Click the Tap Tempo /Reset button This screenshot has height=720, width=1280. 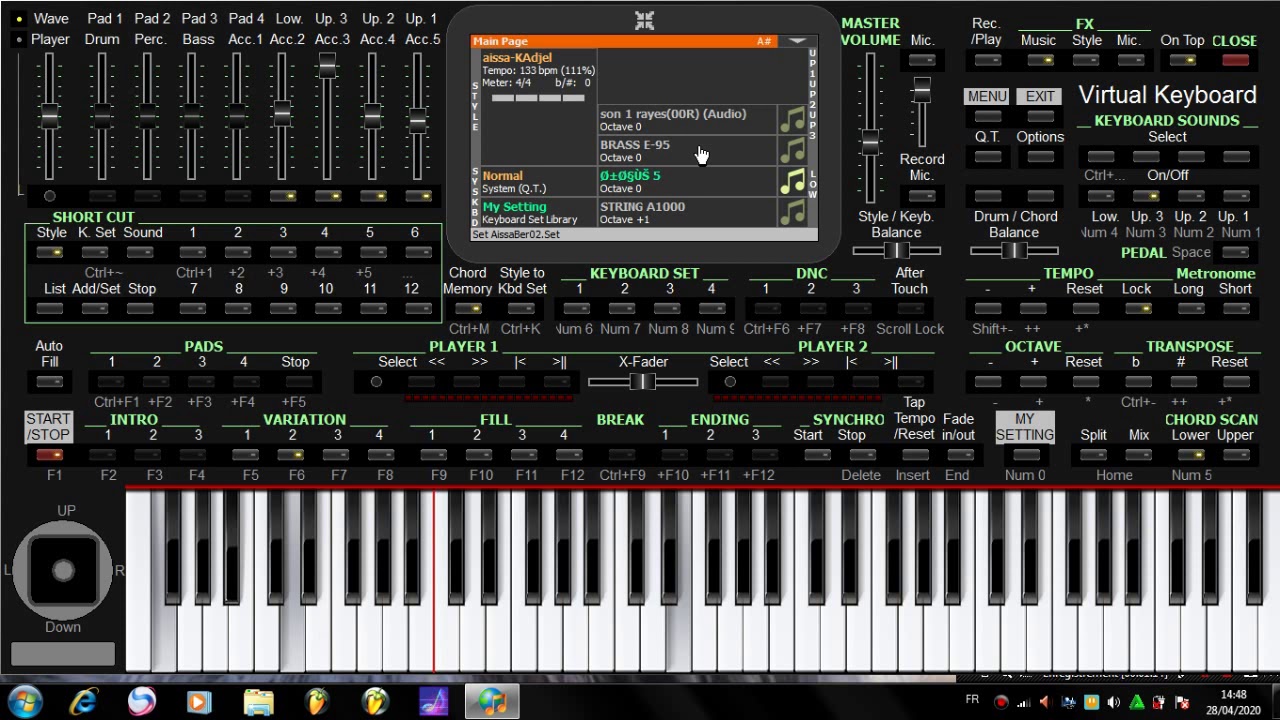[x=914, y=455]
